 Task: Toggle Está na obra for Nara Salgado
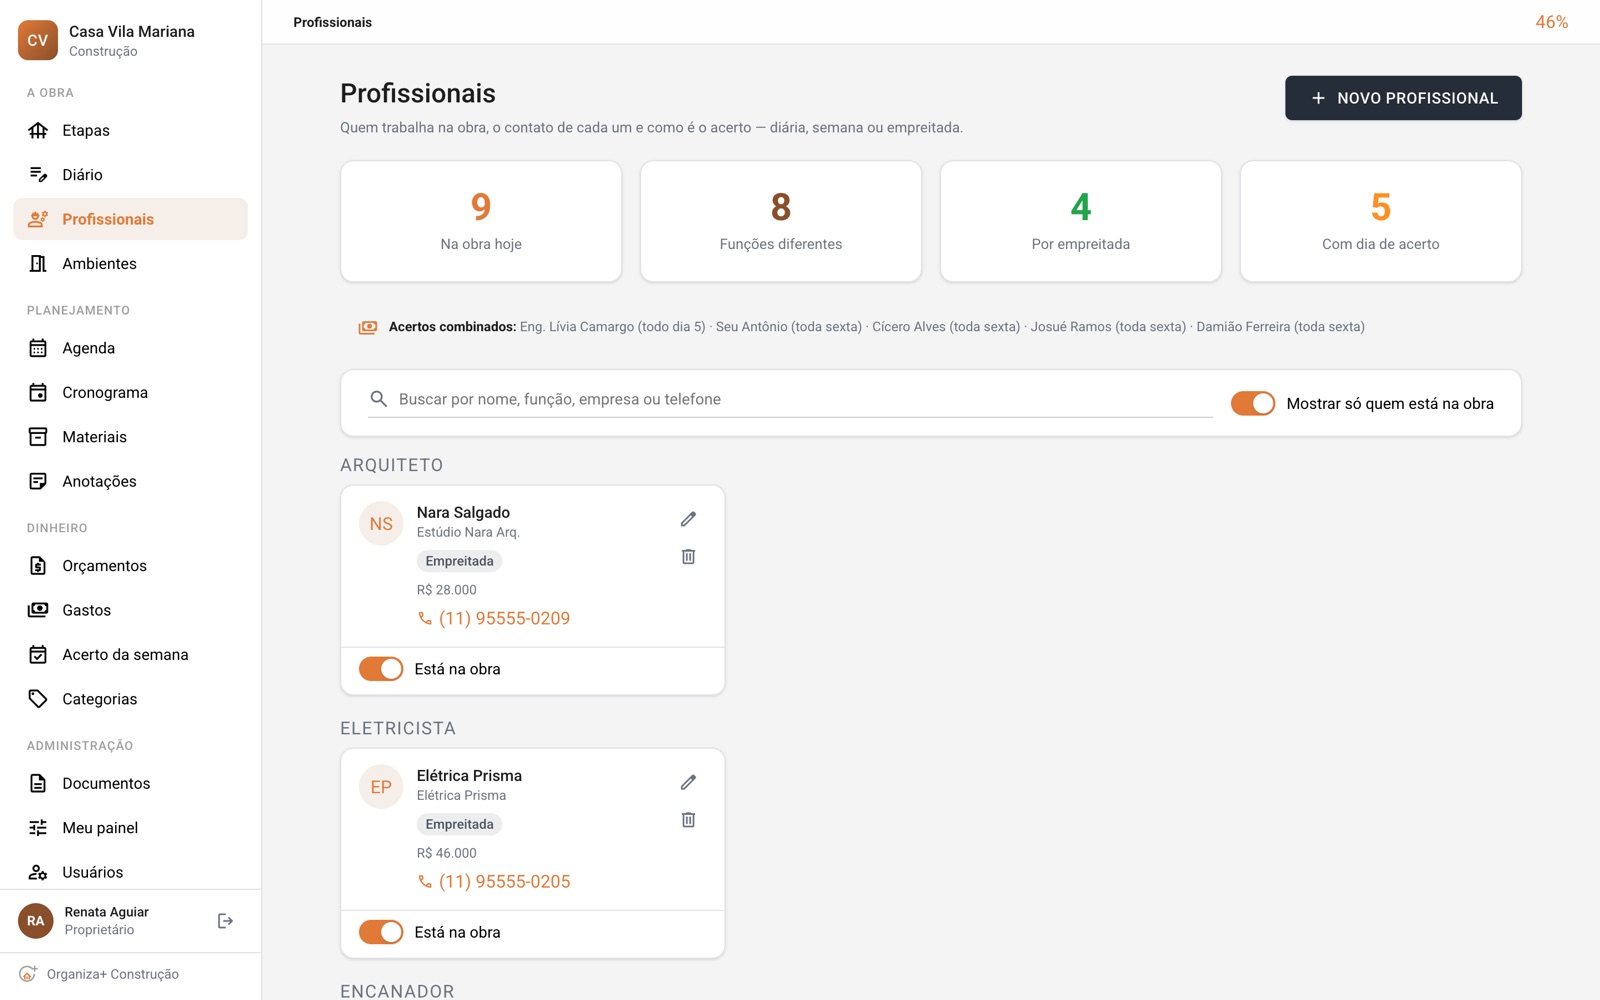(x=381, y=669)
